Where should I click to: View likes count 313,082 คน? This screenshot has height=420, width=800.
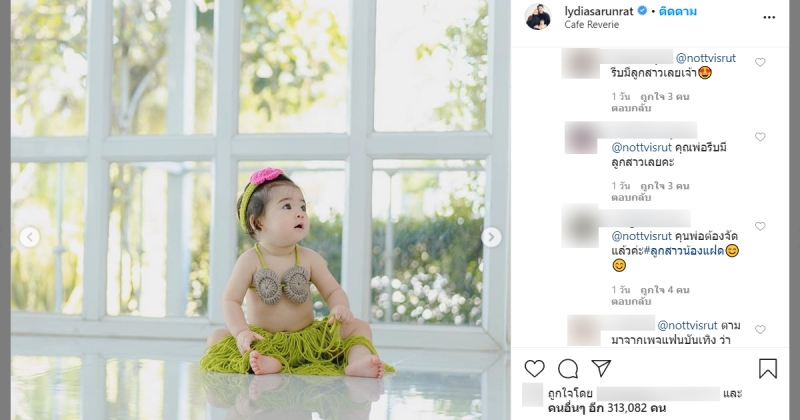coord(607,408)
